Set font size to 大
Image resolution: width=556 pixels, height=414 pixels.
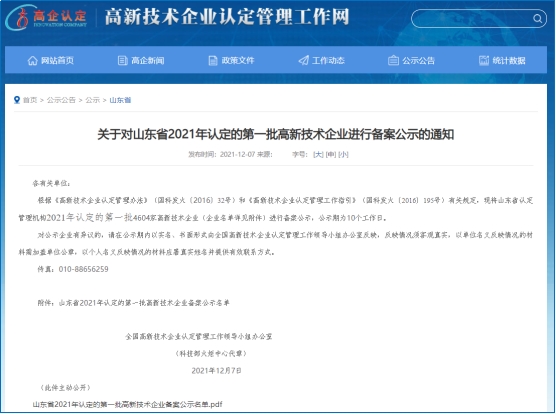click(318, 155)
